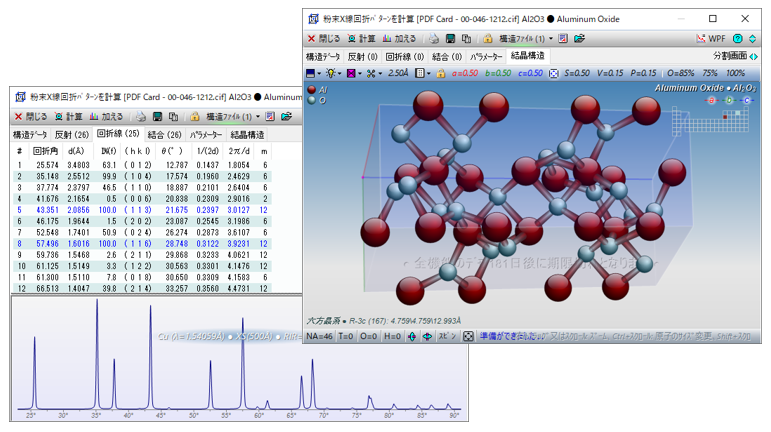Open unit cell panel dropdown
The width and height of the screenshot is (771, 432).
click(x=422, y=73)
